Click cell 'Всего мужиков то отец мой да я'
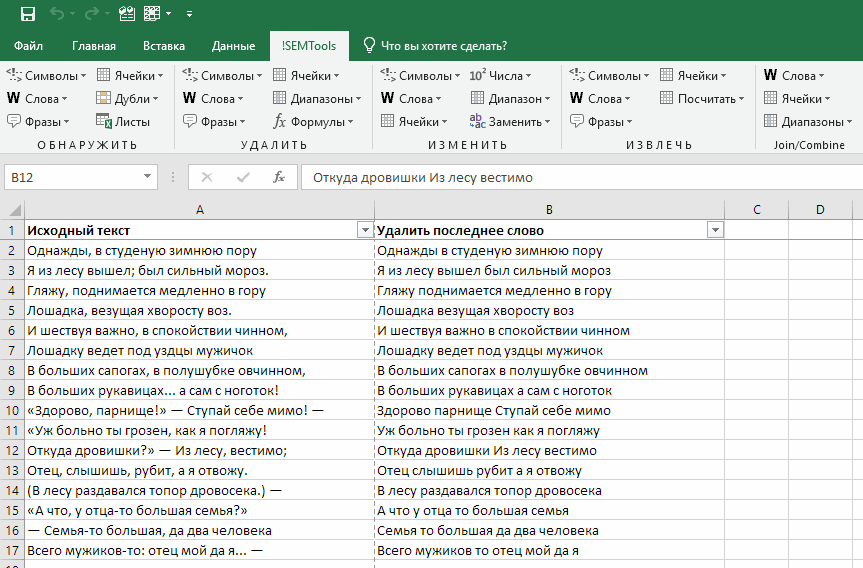Image resolution: width=863 pixels, height=568 pixels. coord(549,550)
